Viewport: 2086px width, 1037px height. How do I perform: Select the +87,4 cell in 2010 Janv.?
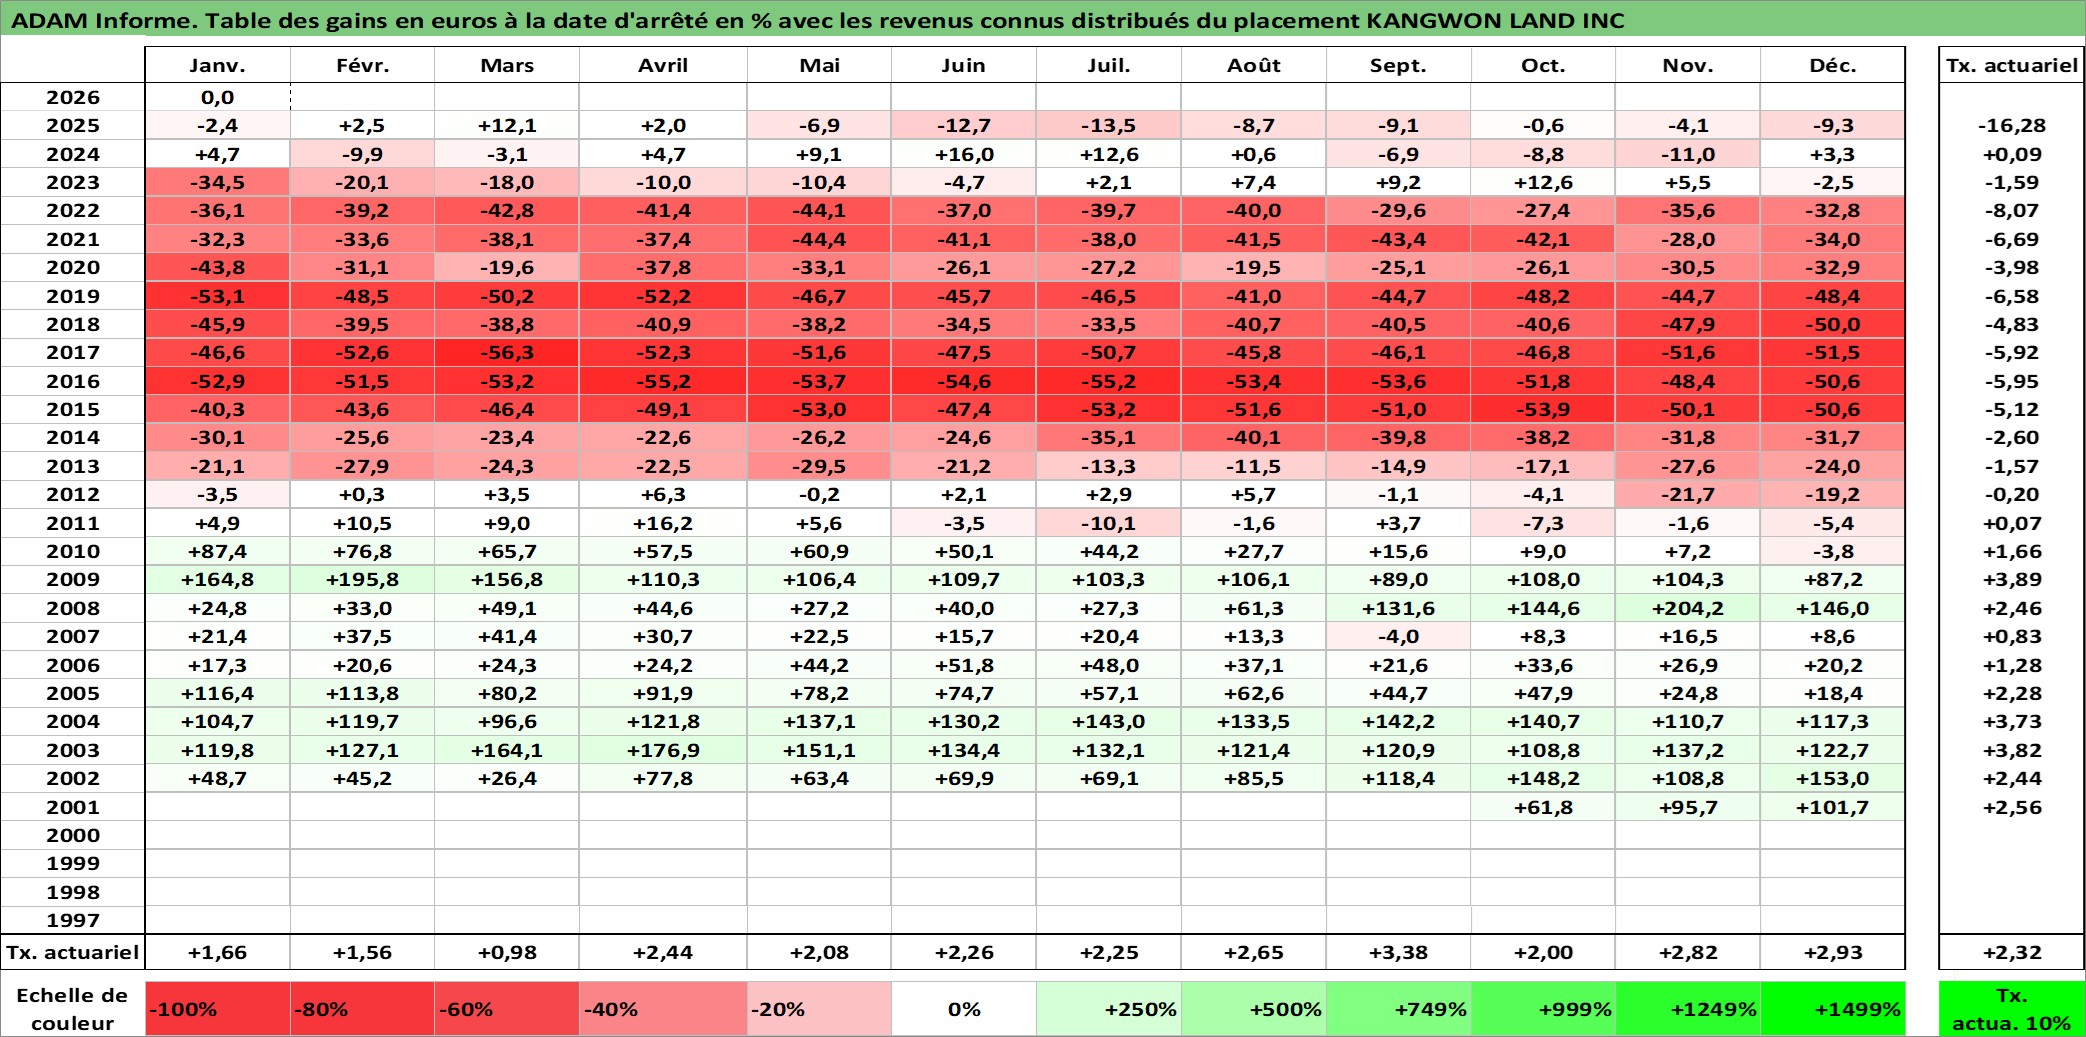[217, 551]
